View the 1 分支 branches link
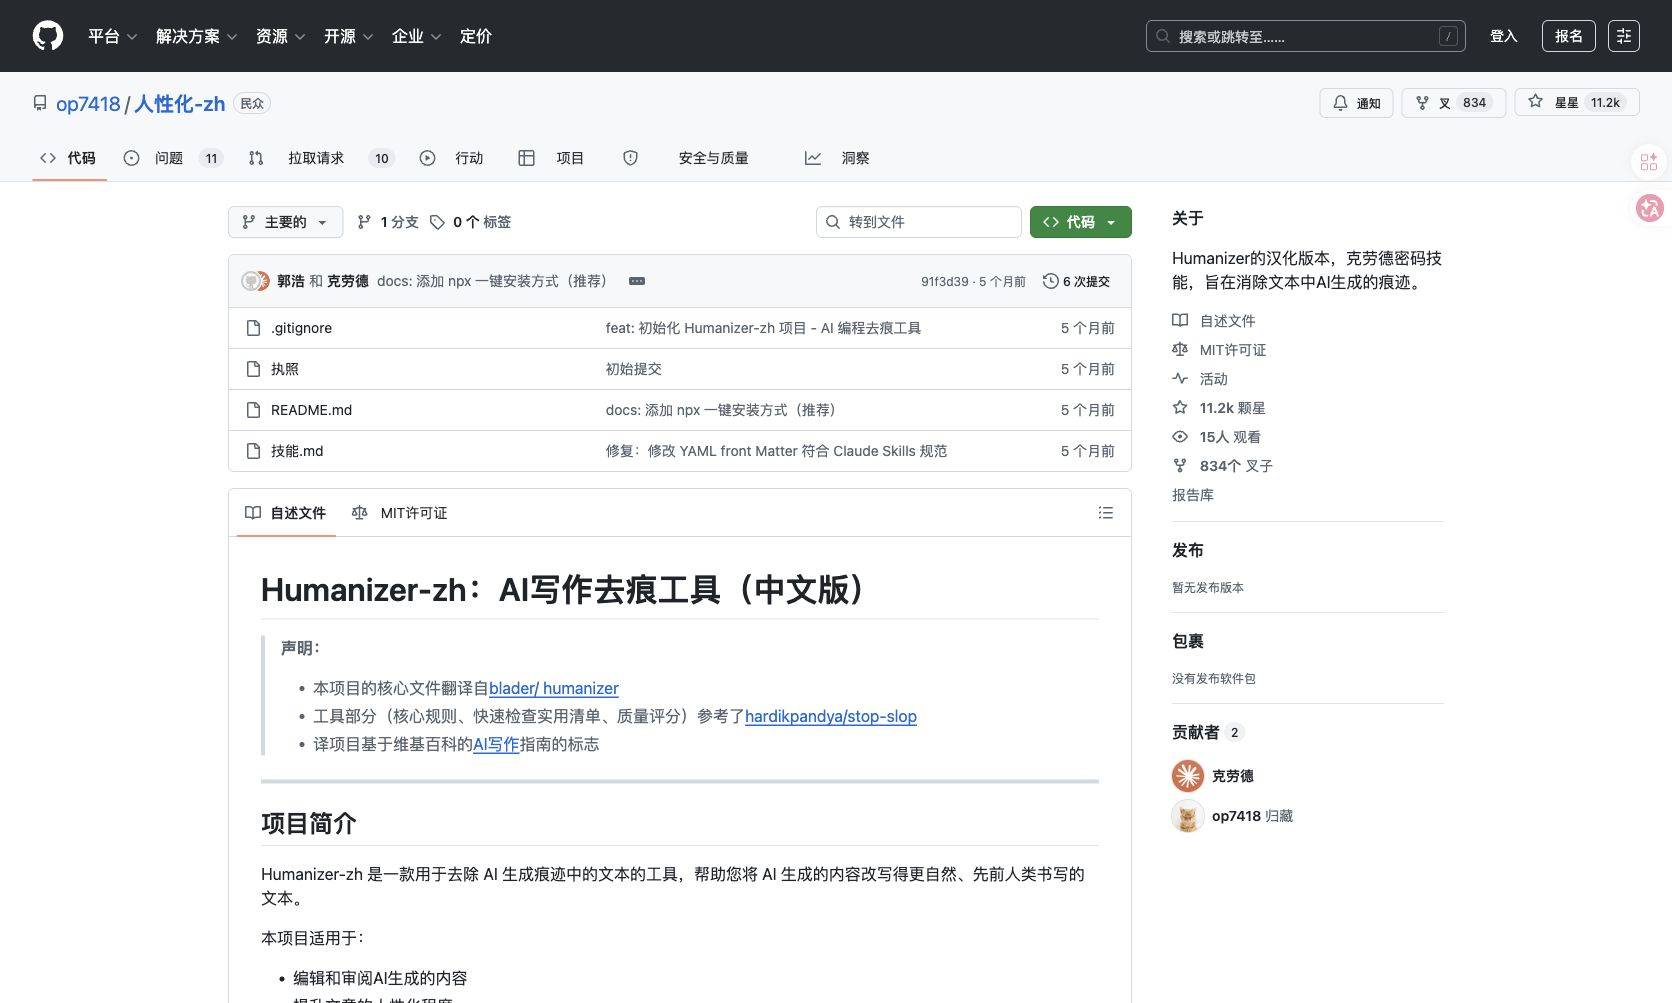Image resolution: width=1672 pixels, height=1003 pixels. click(388, 222)
